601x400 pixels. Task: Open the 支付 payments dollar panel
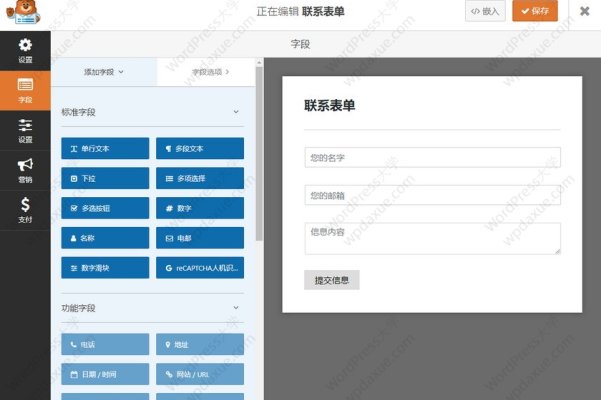coord(25,209)
